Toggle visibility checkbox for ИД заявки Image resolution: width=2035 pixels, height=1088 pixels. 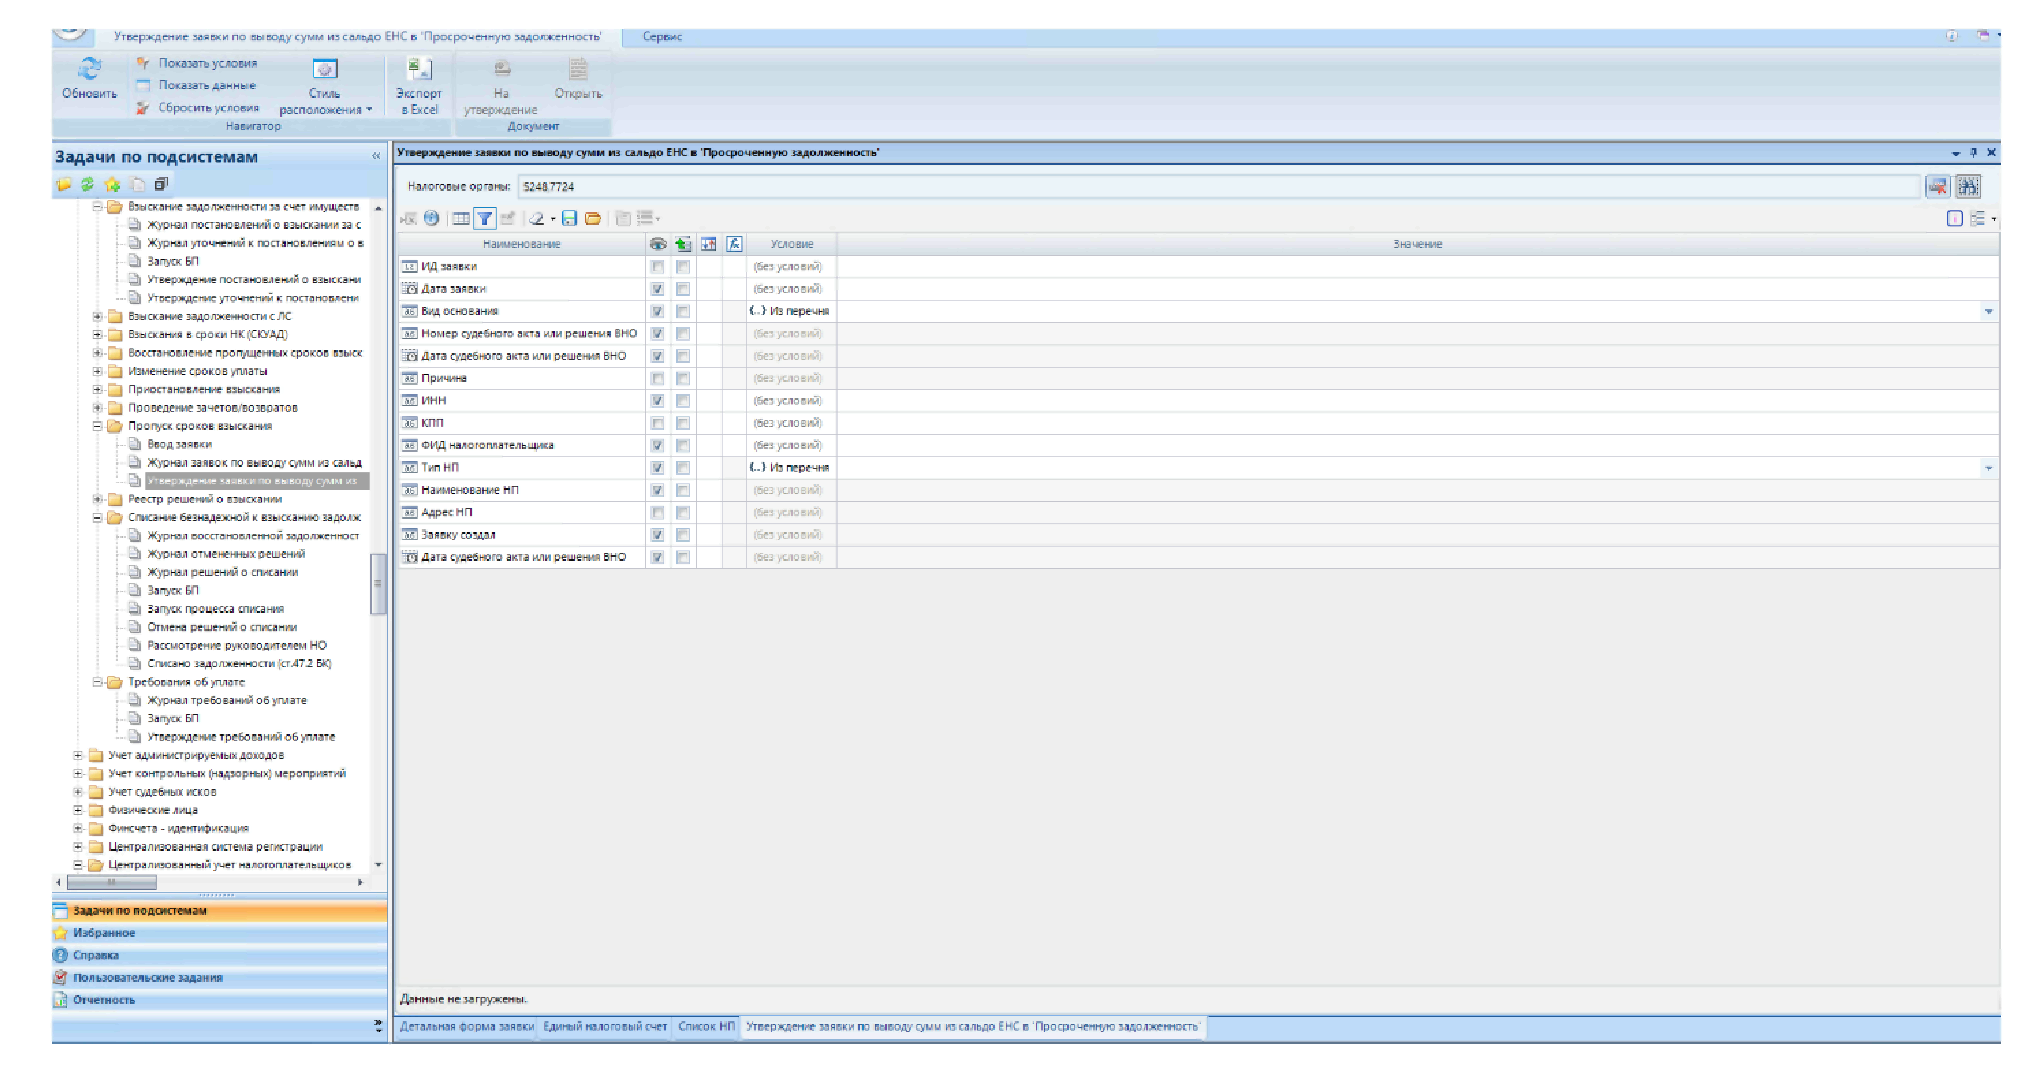[657, 267]
